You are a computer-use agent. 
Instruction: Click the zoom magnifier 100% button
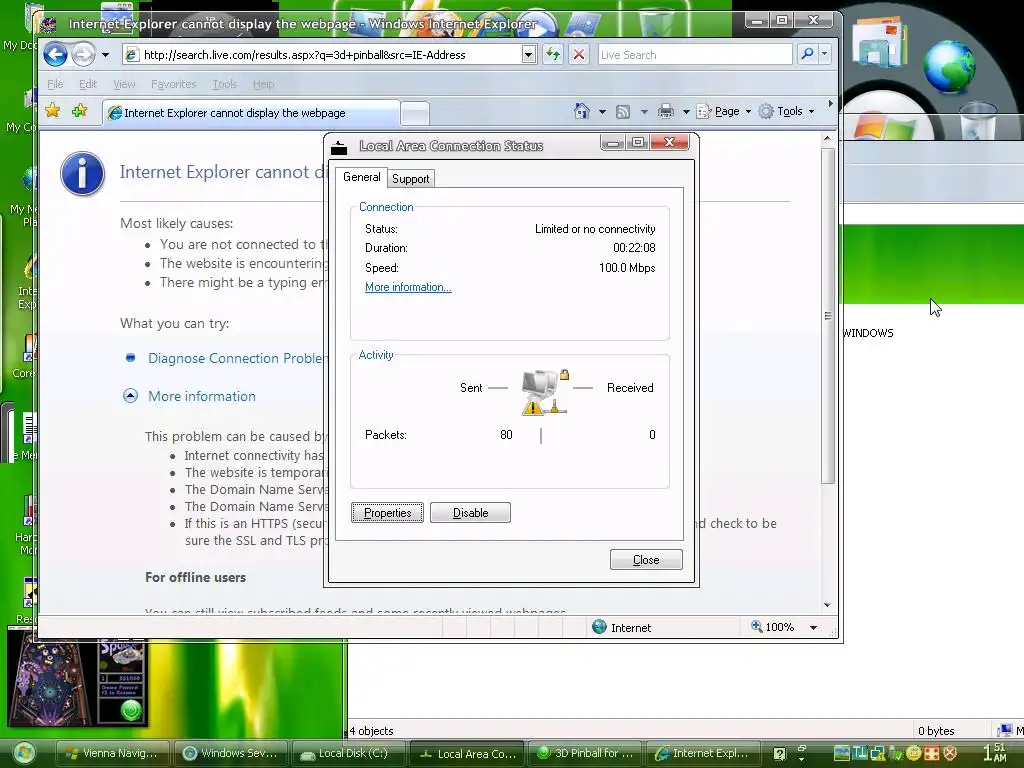point(773,627)
